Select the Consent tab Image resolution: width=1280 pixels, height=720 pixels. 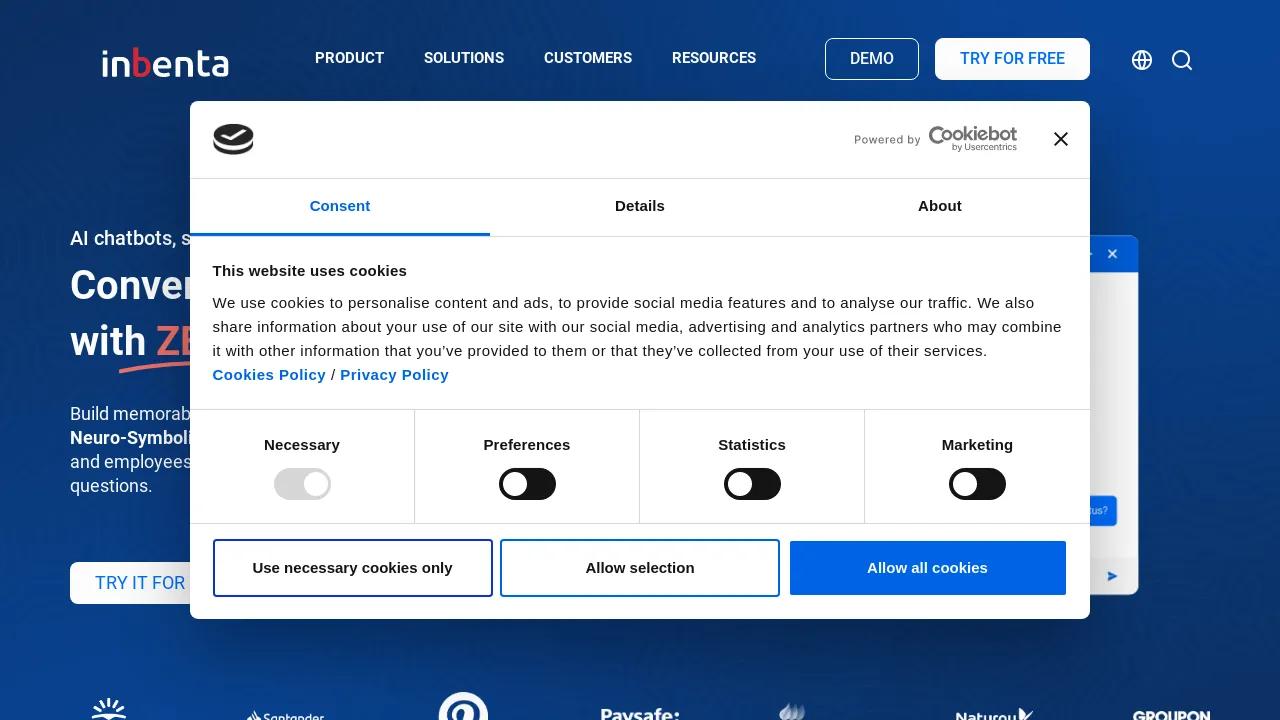click(340, 206)
